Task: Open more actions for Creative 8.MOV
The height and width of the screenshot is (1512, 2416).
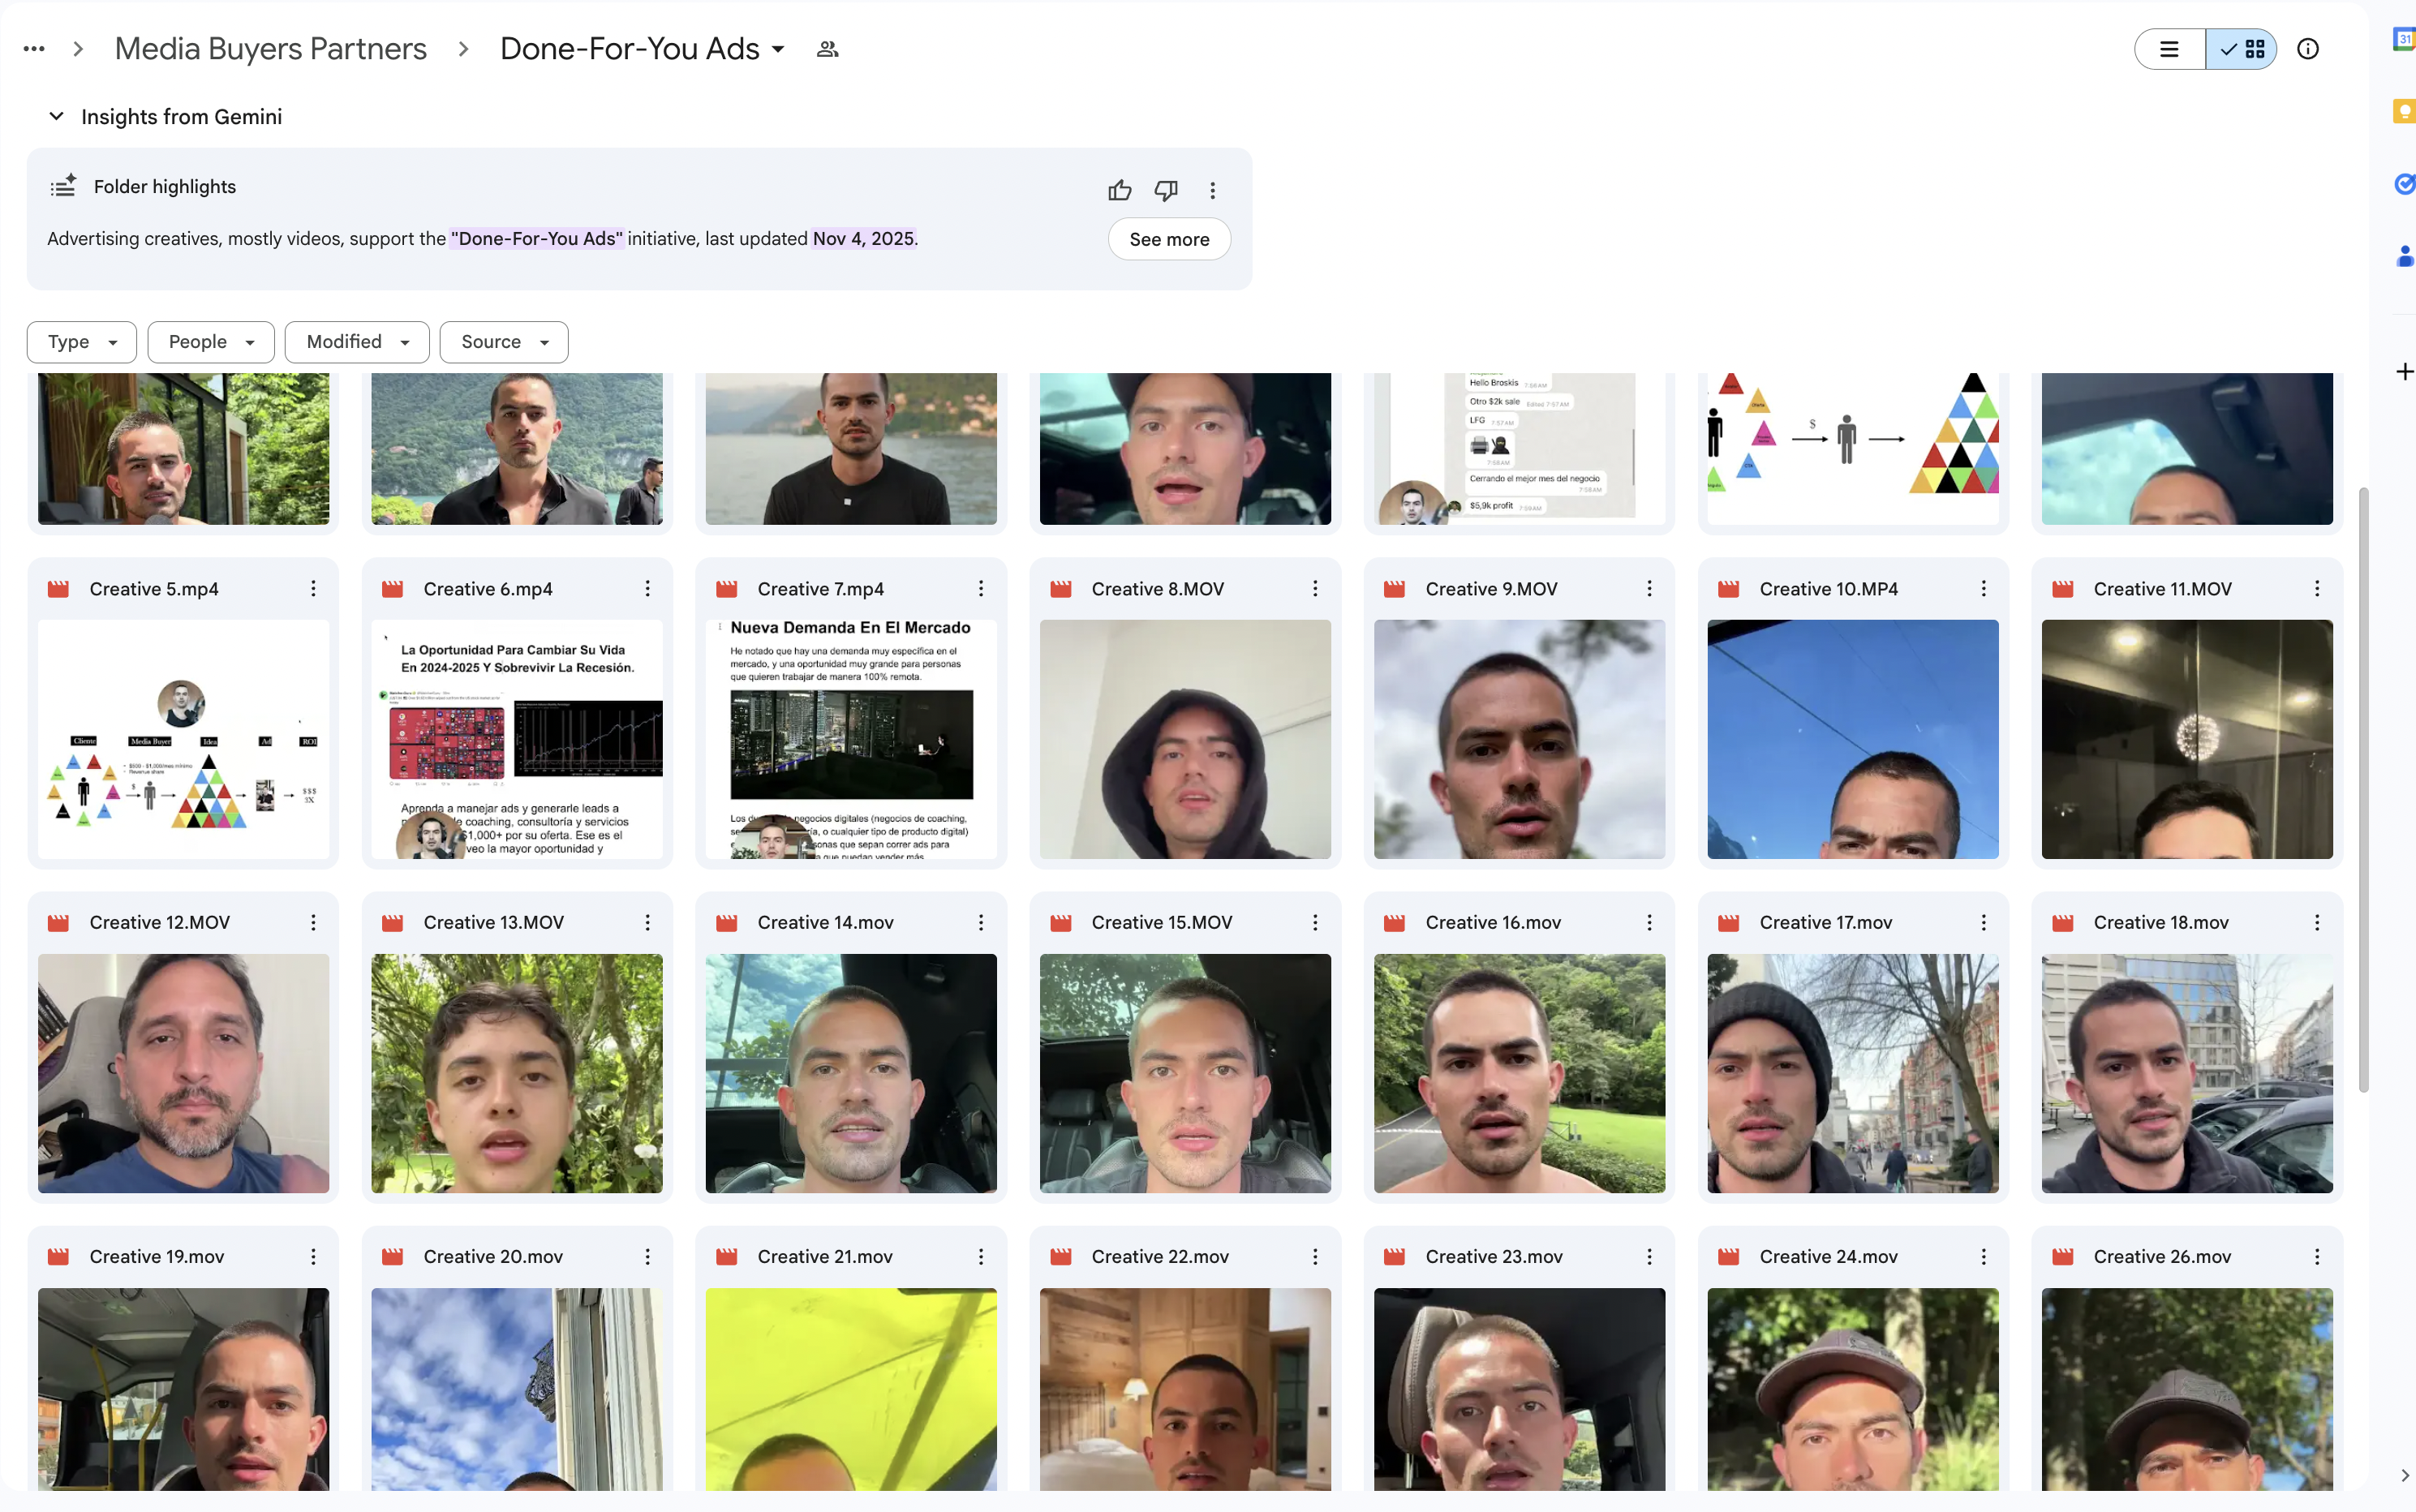Action: click(1315, 589)
